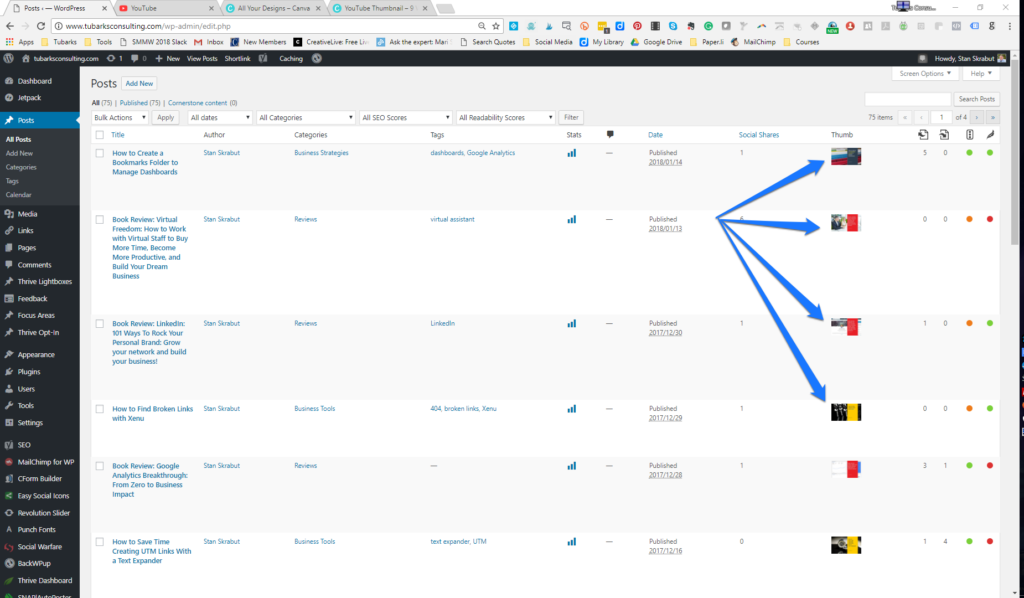Click the search posts input field

(907, 99)
